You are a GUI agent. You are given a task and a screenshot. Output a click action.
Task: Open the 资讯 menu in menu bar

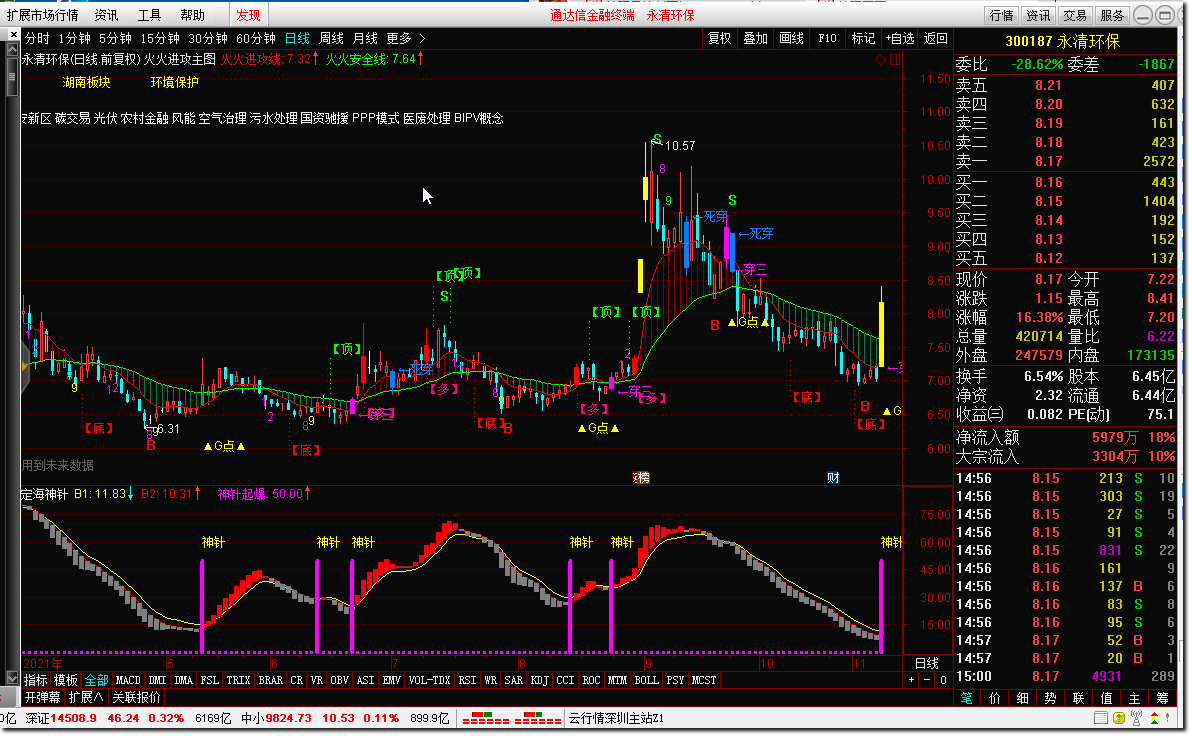click(106, 15)
